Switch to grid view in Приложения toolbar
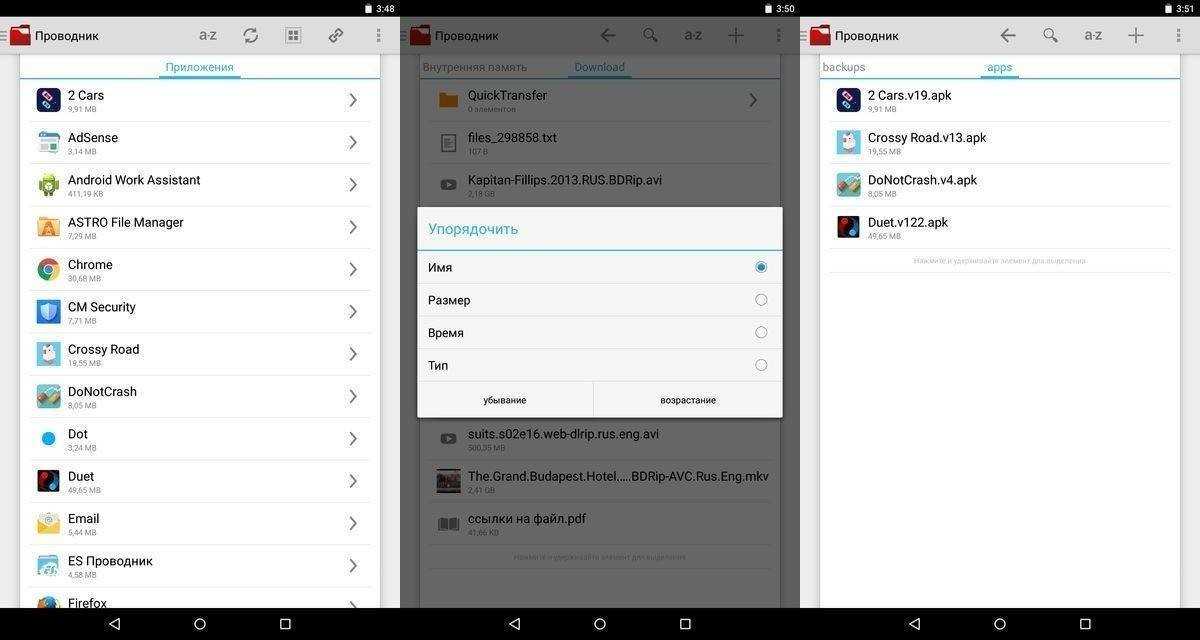This screenshot has width=1200, height=640. pos(293,35)
